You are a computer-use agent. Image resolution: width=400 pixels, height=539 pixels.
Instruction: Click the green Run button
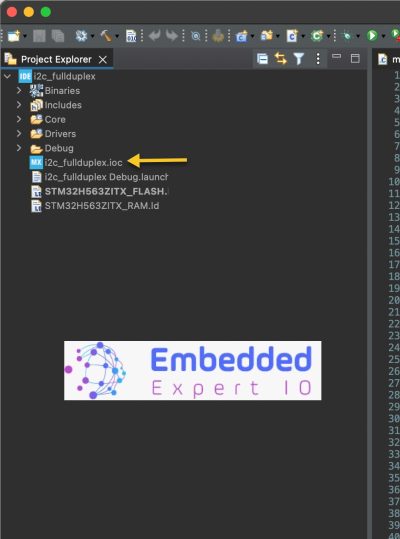pos(372,35)
